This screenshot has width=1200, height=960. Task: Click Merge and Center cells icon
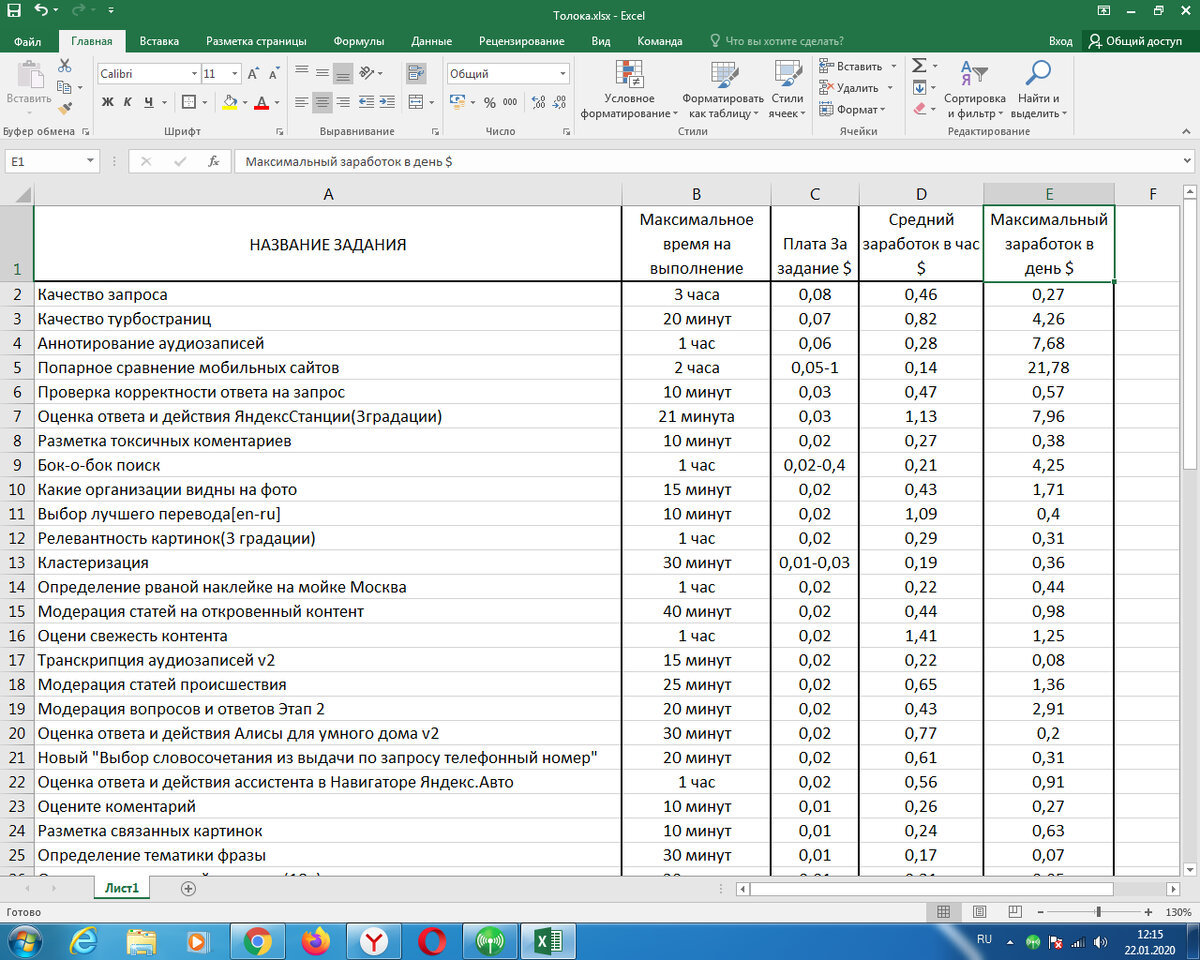[x=416, y=102]
